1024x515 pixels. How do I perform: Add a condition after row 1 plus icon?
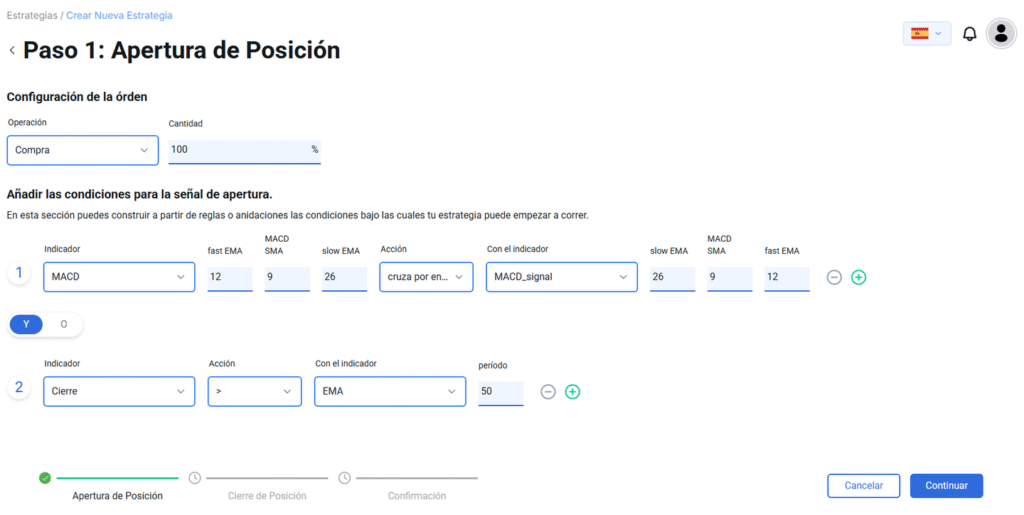tap(859, 277)
